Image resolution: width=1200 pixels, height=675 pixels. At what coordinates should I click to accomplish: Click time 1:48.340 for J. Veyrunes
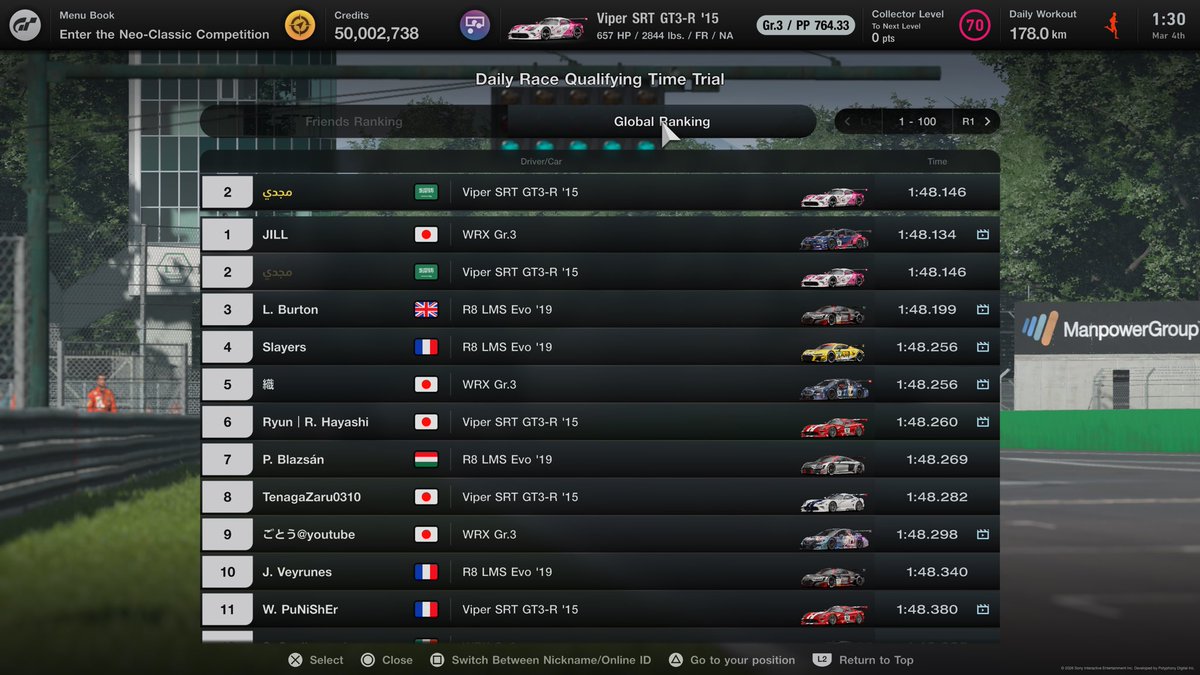point(937,572)
